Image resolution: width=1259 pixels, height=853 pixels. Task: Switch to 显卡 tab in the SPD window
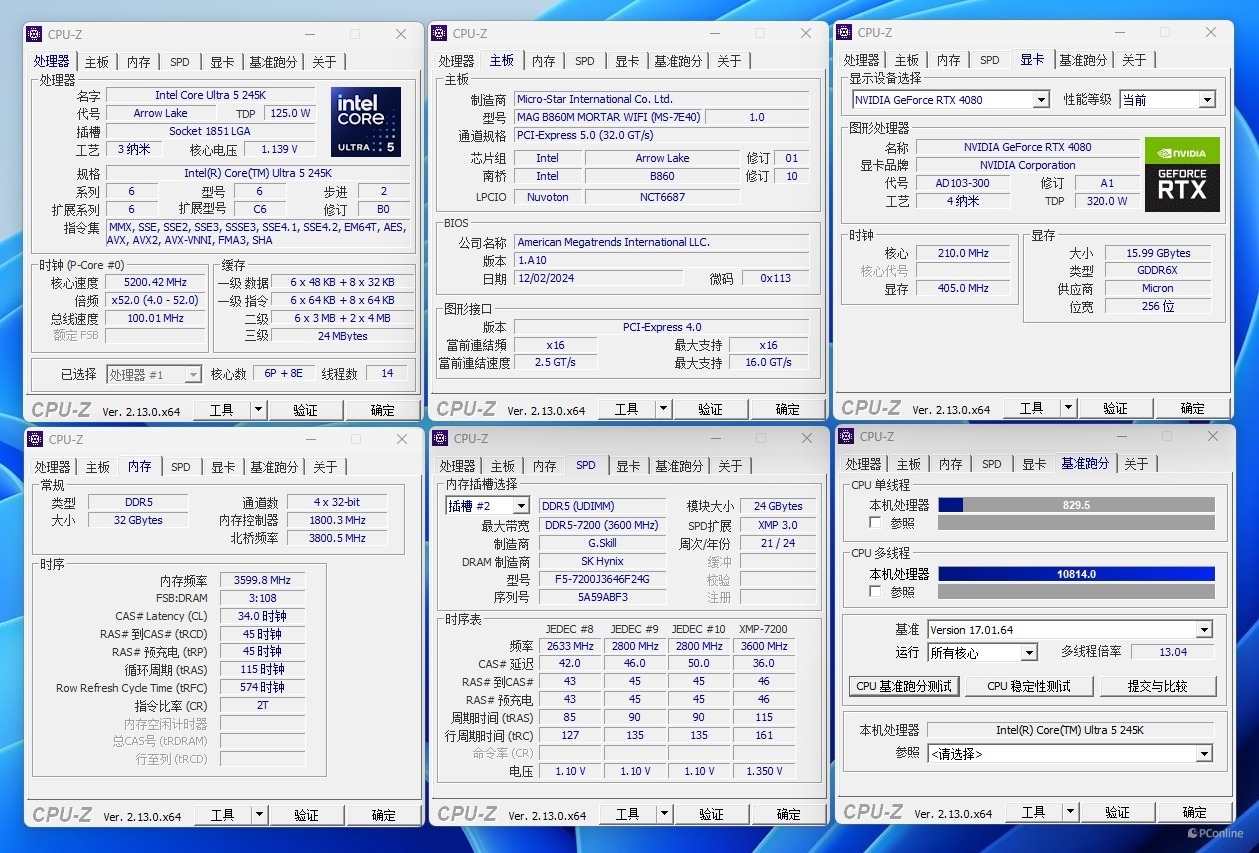628,466
